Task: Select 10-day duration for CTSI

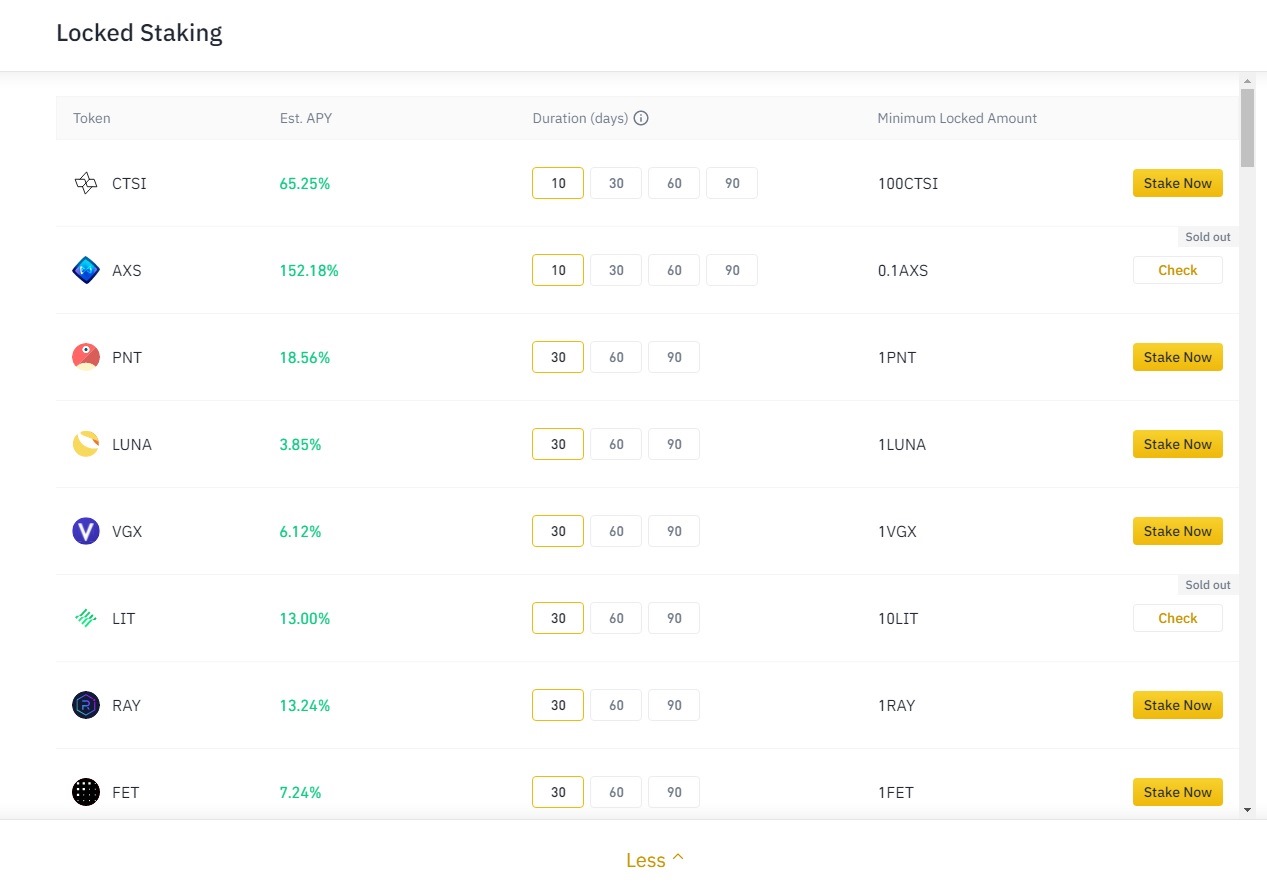Action: click(558, 183)
